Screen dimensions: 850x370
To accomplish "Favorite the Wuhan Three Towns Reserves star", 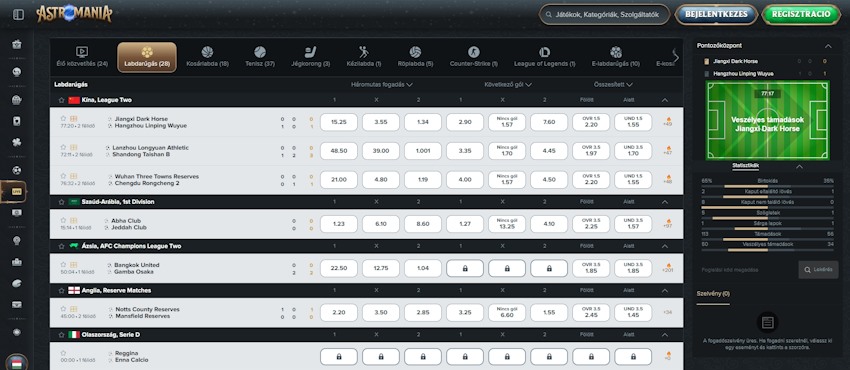I will pyautogui.click(x=63, y=176).
